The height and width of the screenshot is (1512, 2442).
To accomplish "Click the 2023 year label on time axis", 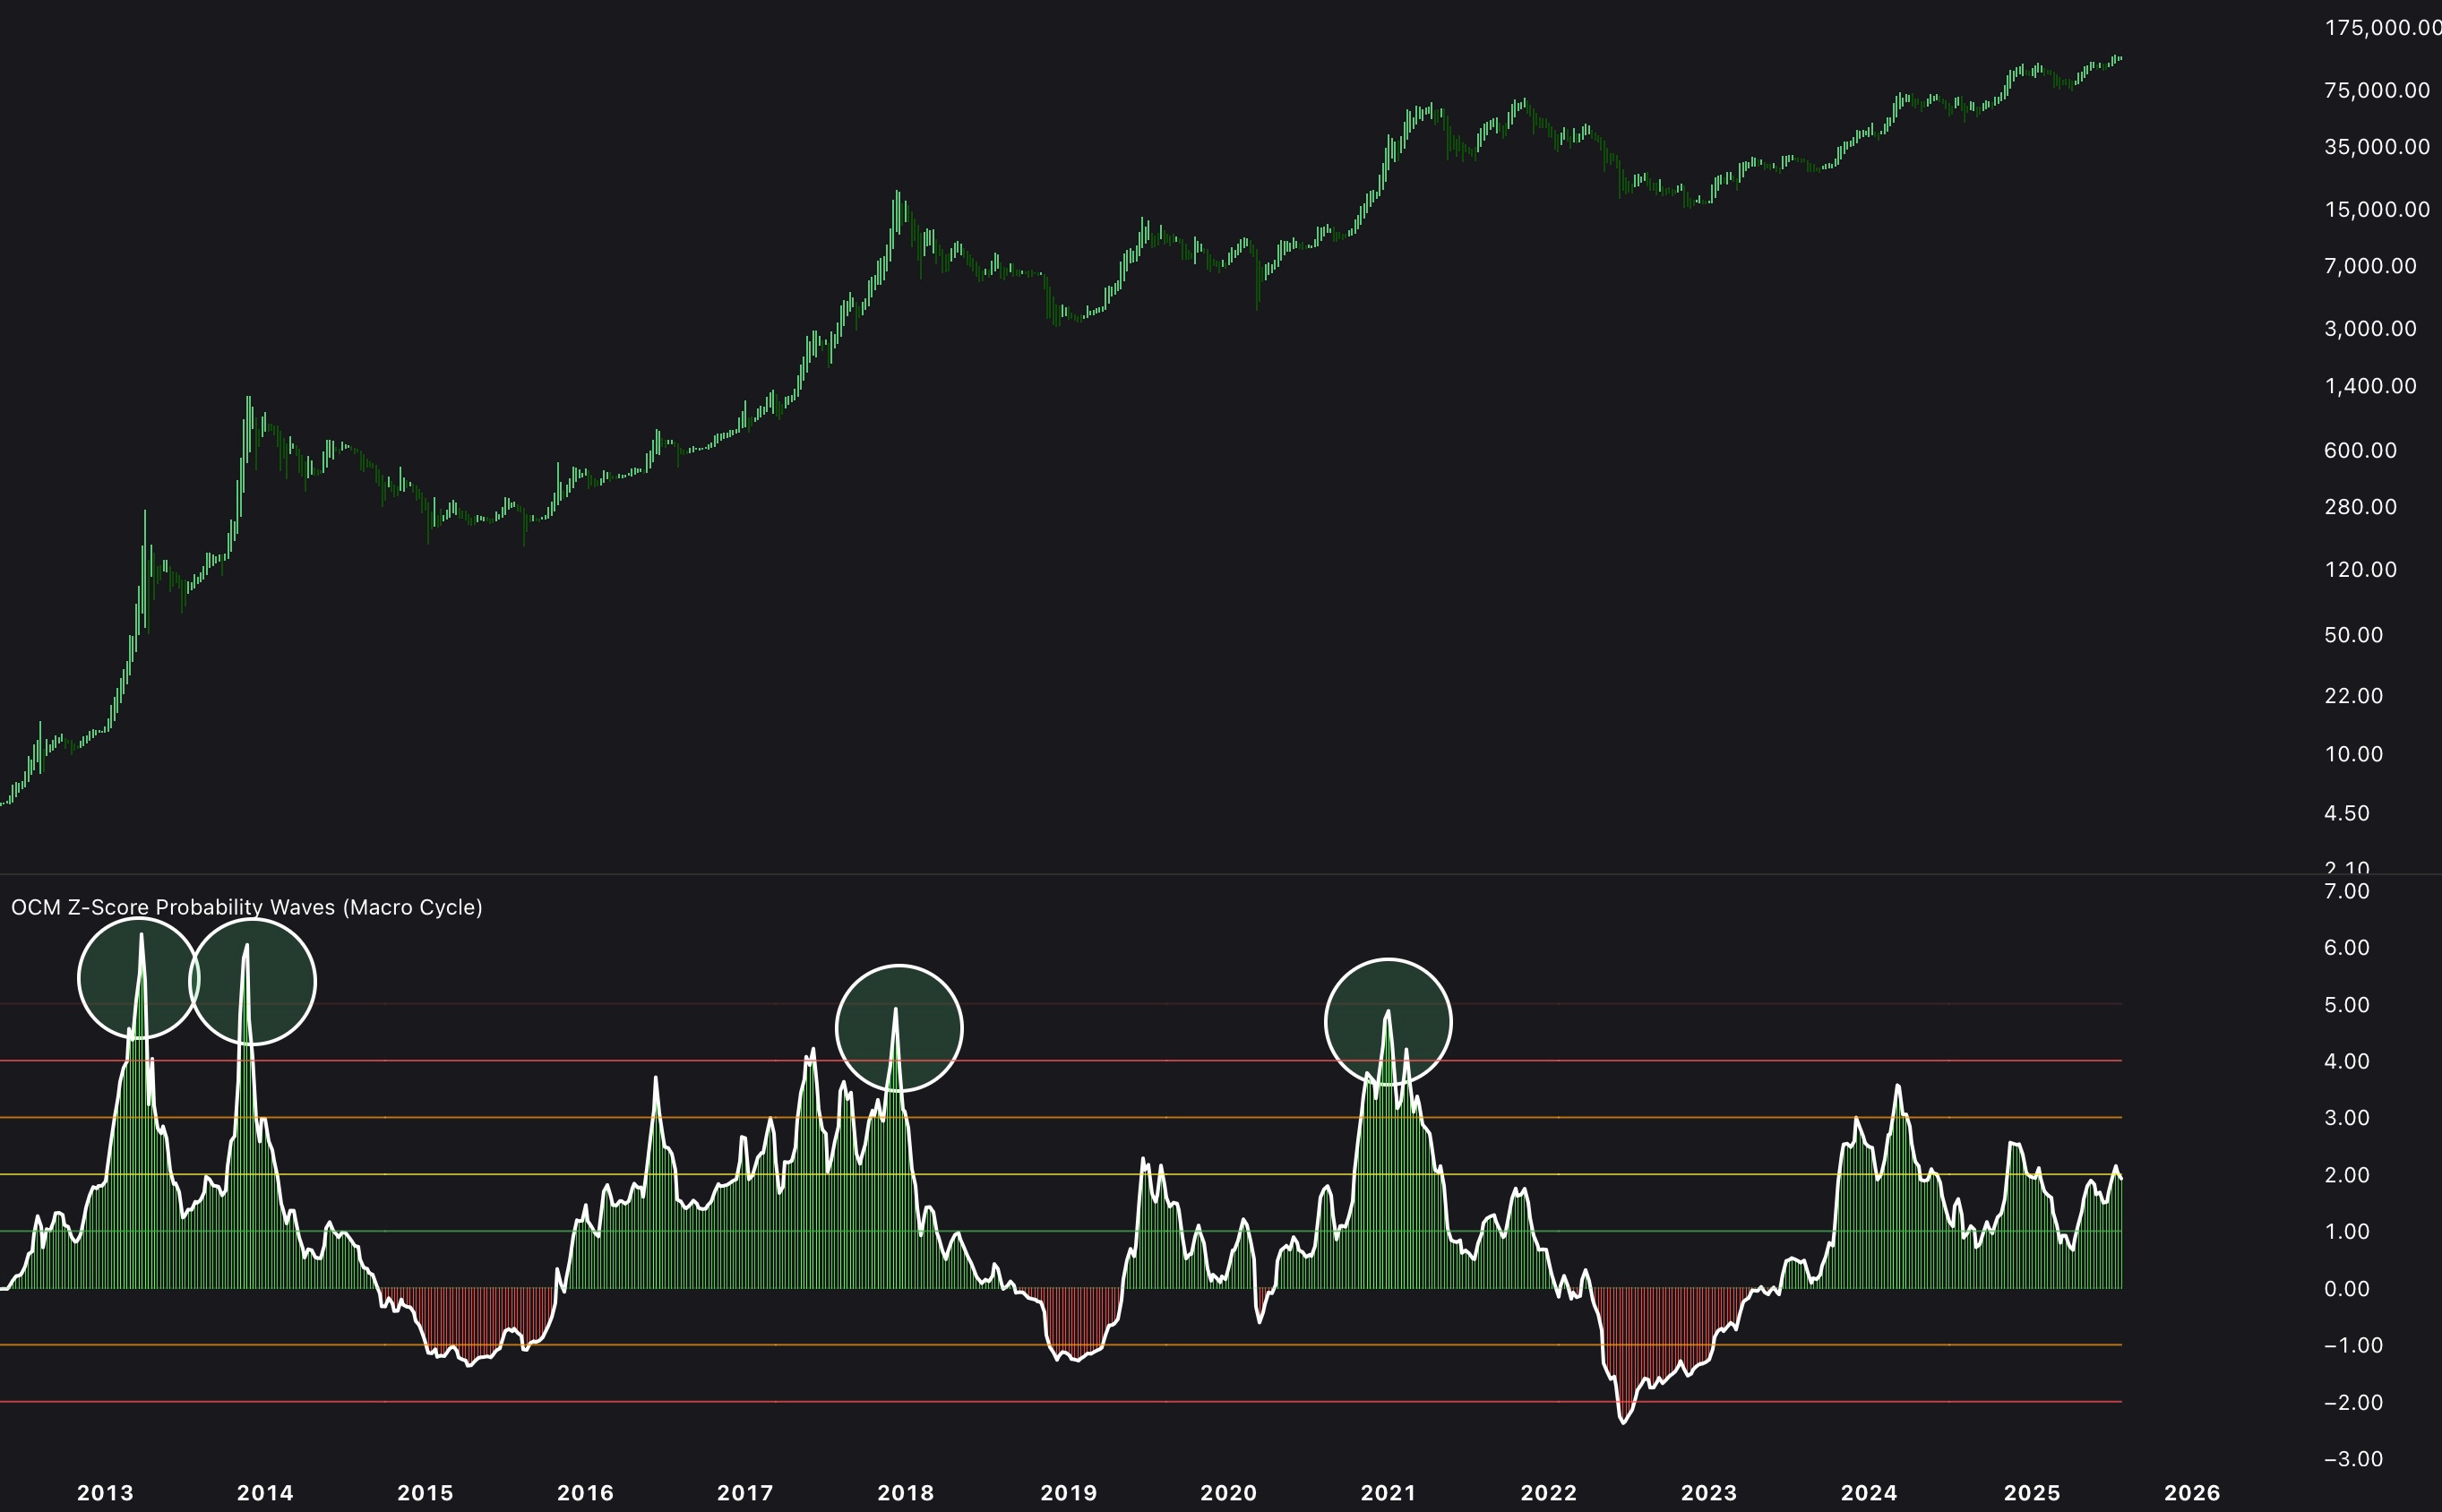I will coord(1708,1493).
